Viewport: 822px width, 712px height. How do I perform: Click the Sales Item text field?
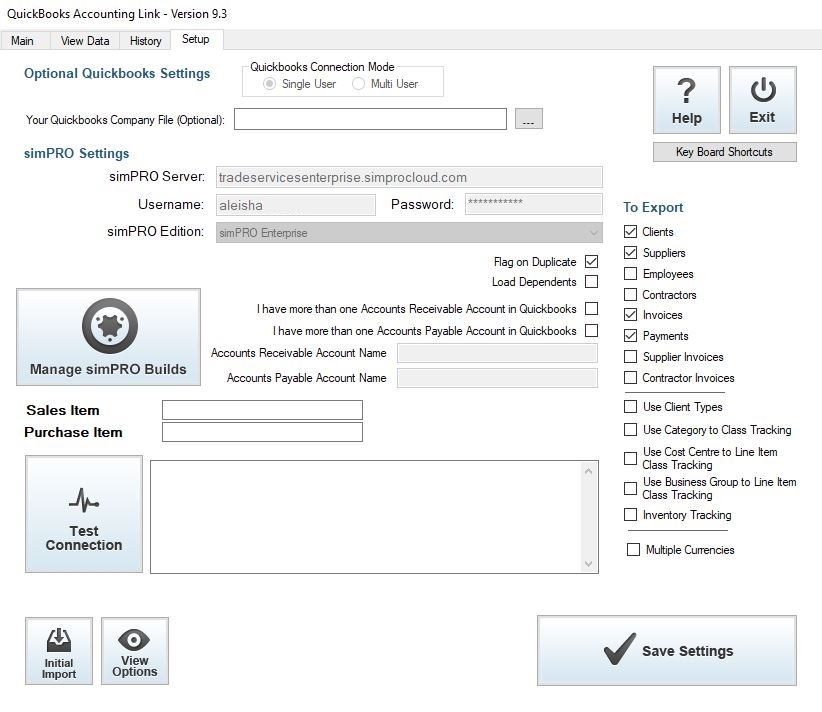point(262,410)
